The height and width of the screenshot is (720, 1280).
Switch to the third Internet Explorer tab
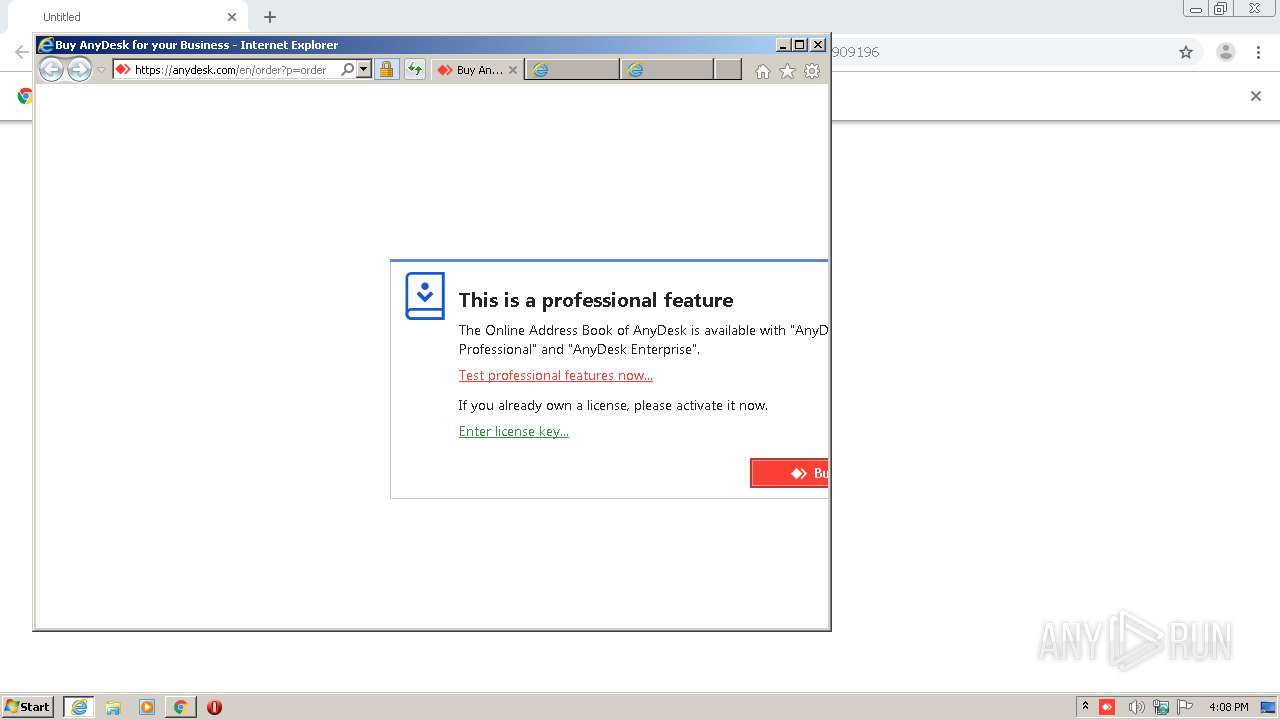pos(667,70)
